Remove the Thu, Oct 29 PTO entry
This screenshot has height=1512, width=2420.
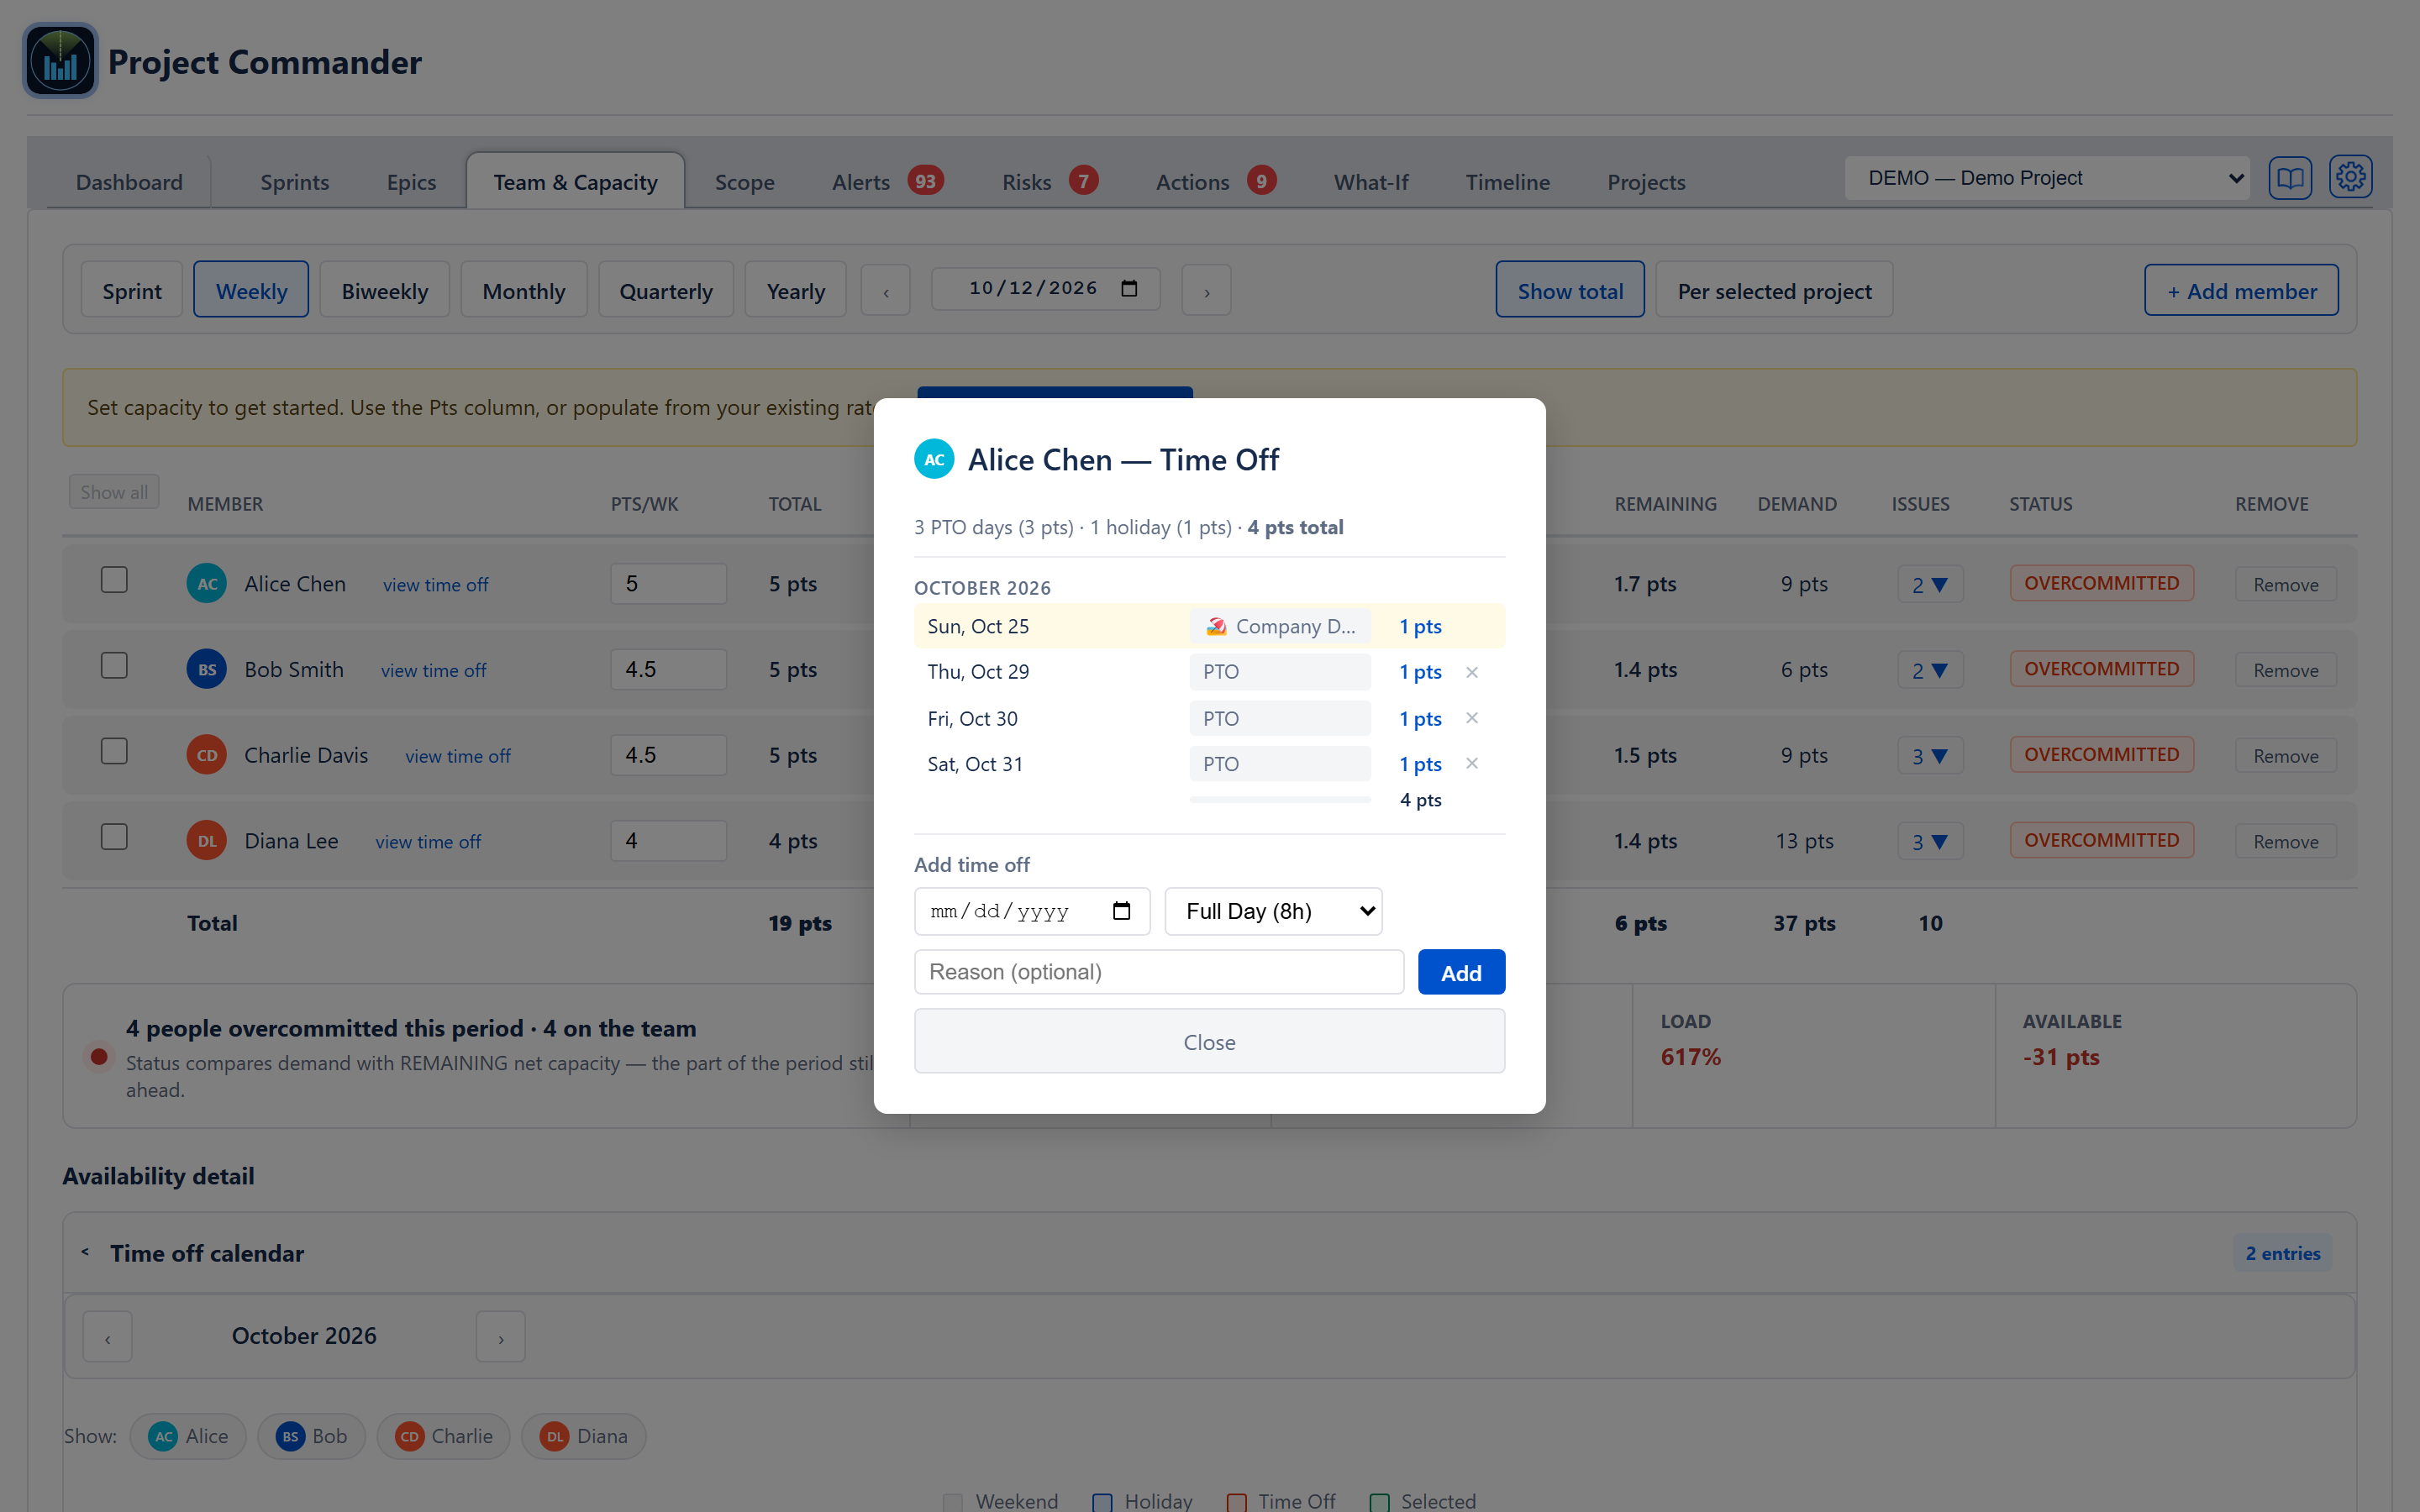[x=1472, y=672]
